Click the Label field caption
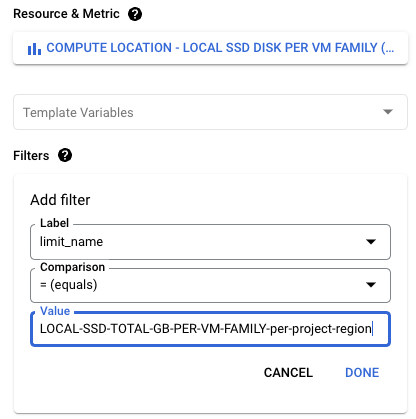416x419 pixels. point(54,223)
